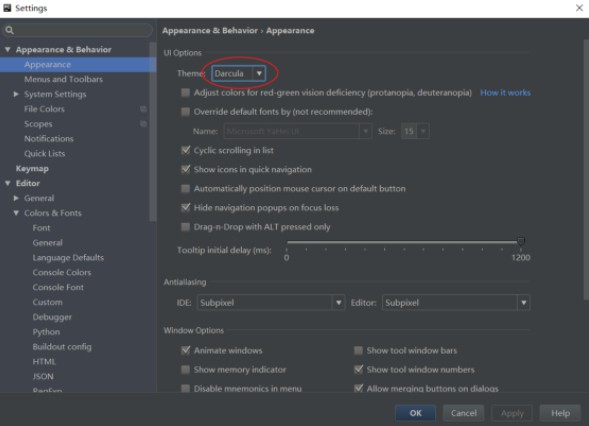Open the Editor antialiasing dropdown
The image size is (589, 426).
click(456, 303)
